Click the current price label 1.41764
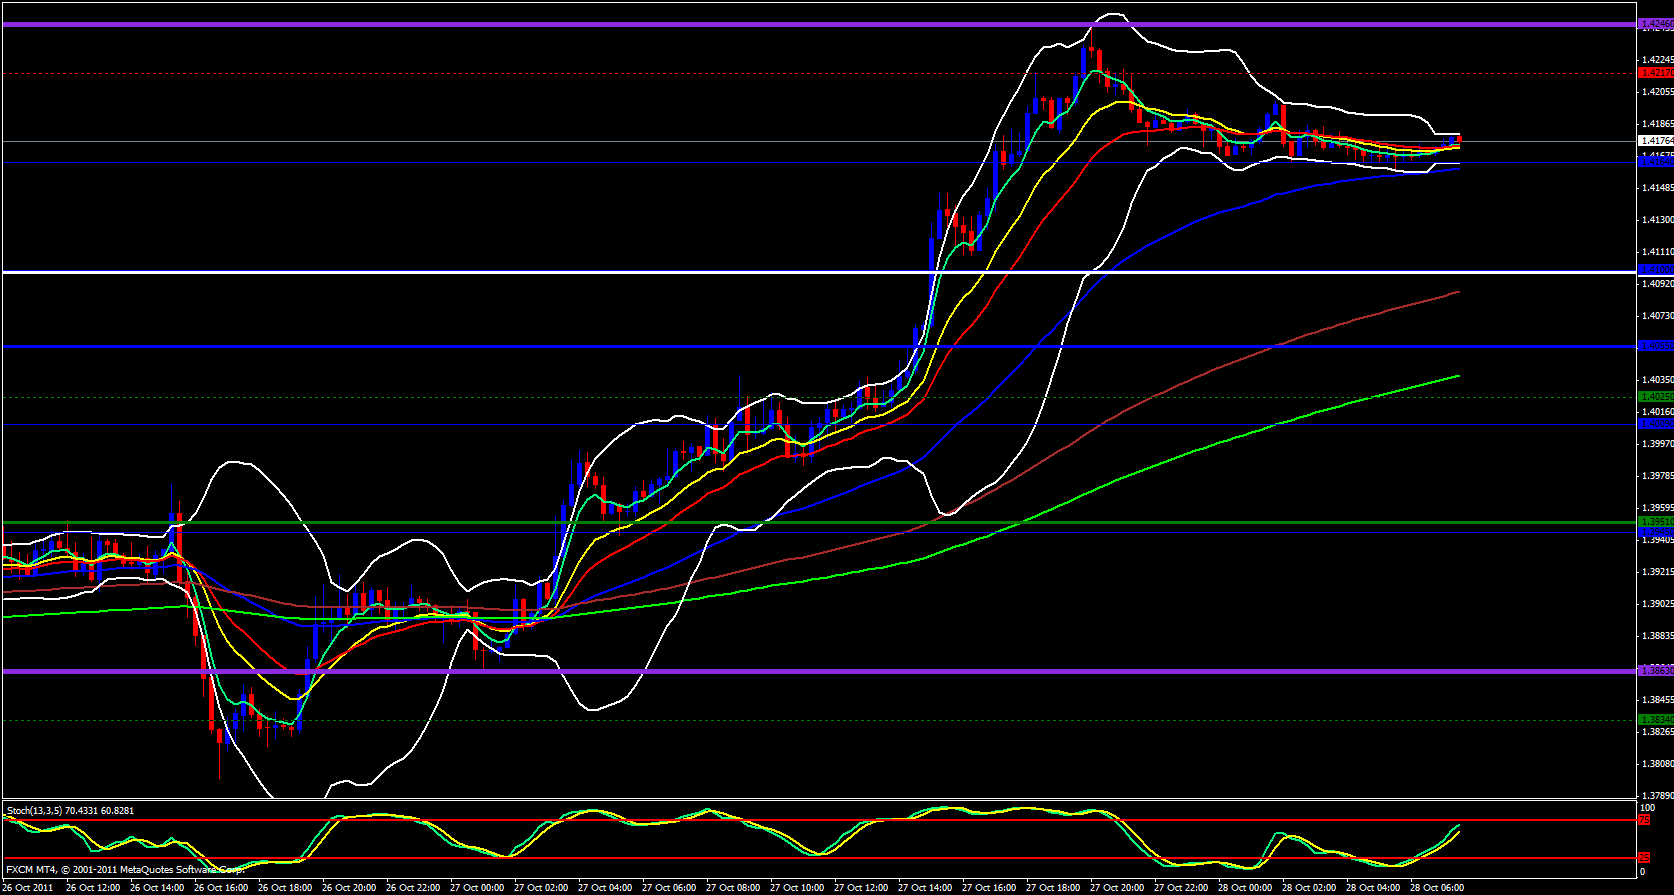Screen dimensions: 1674x895 [1656, 141]
